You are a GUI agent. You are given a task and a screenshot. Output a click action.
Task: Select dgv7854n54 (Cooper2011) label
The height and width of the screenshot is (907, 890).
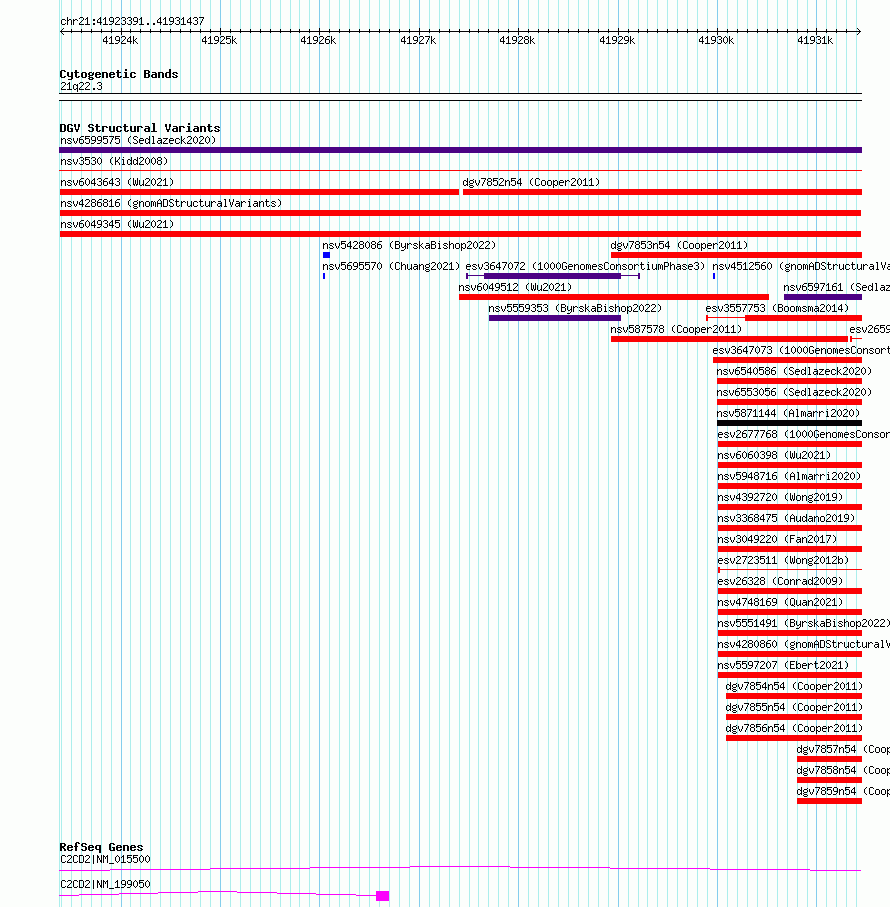point(794,686)
